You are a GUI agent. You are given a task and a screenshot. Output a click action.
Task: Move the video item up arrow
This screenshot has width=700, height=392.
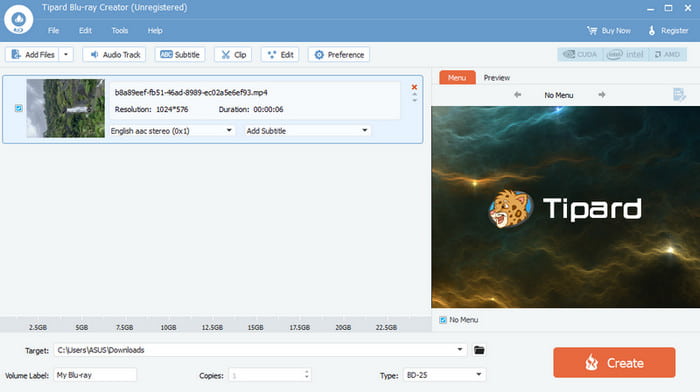(414, 95)
